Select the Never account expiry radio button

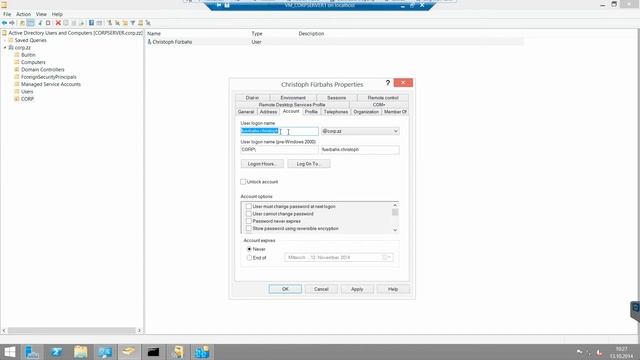click(249, 249)
